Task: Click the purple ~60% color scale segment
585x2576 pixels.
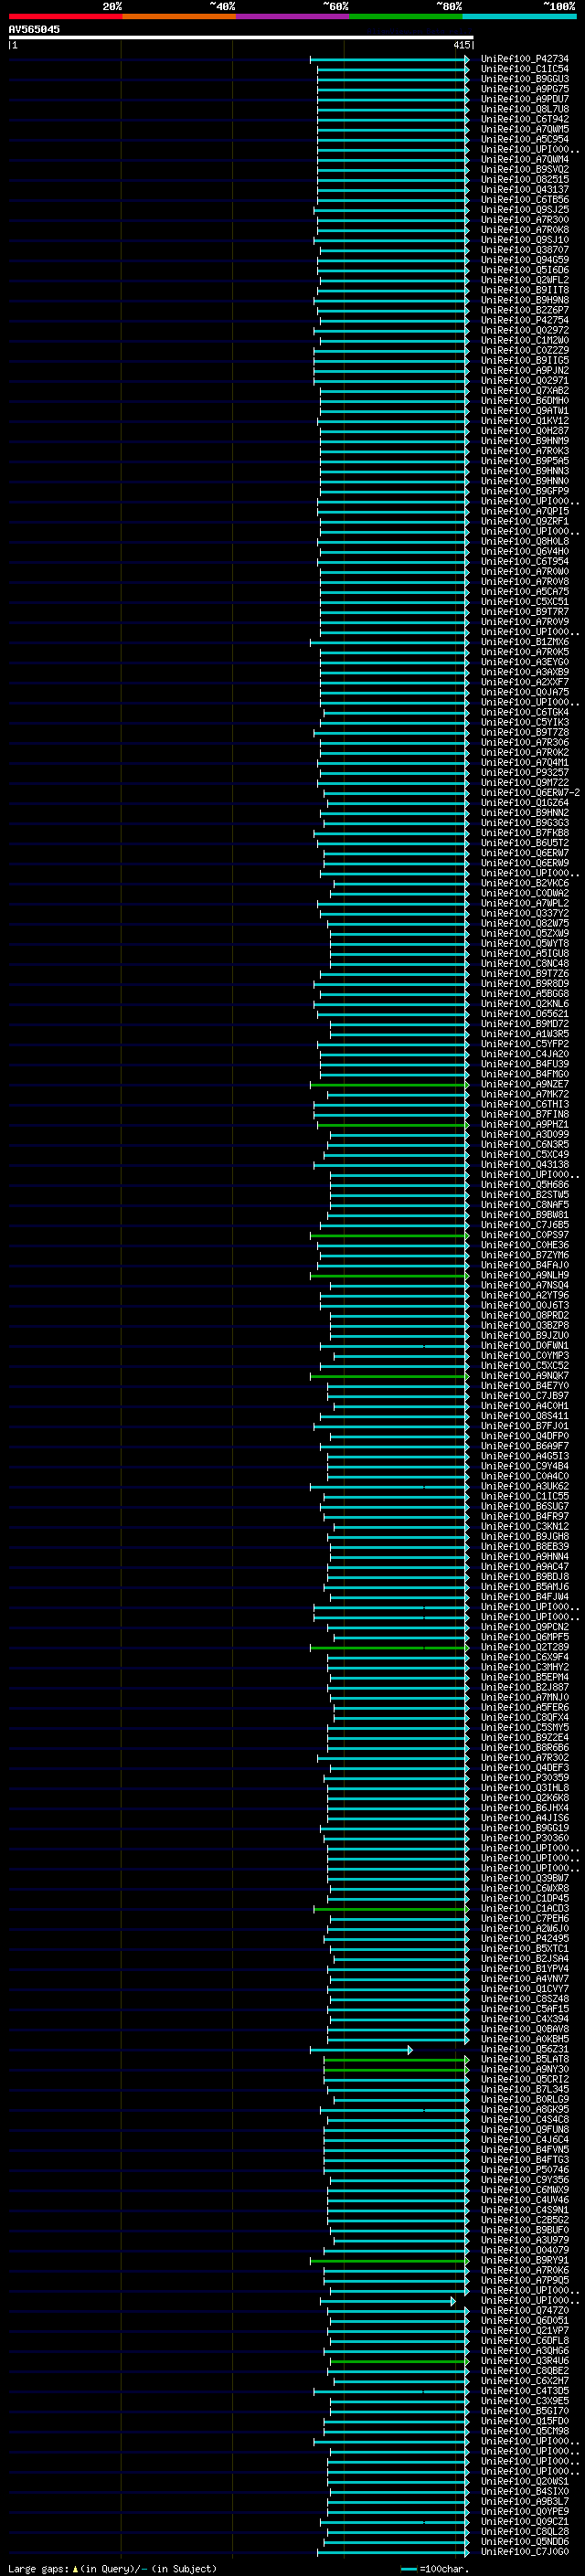Action: coord(293,16)
